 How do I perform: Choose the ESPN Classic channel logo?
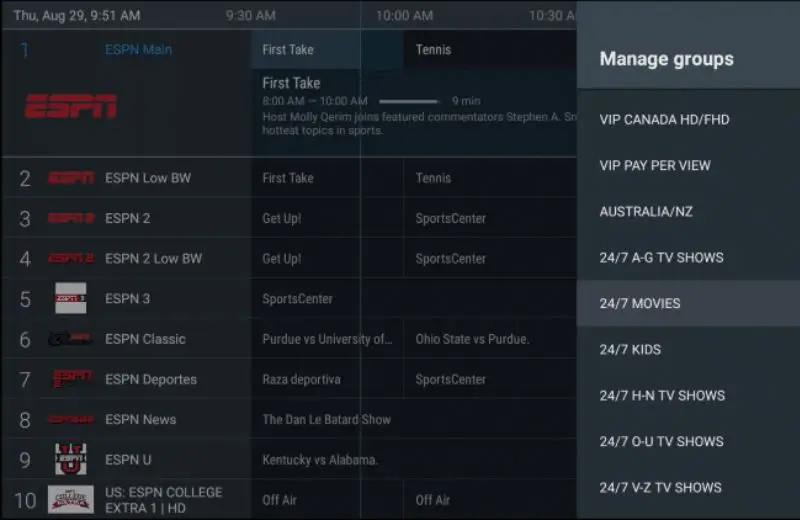(71, 339)
